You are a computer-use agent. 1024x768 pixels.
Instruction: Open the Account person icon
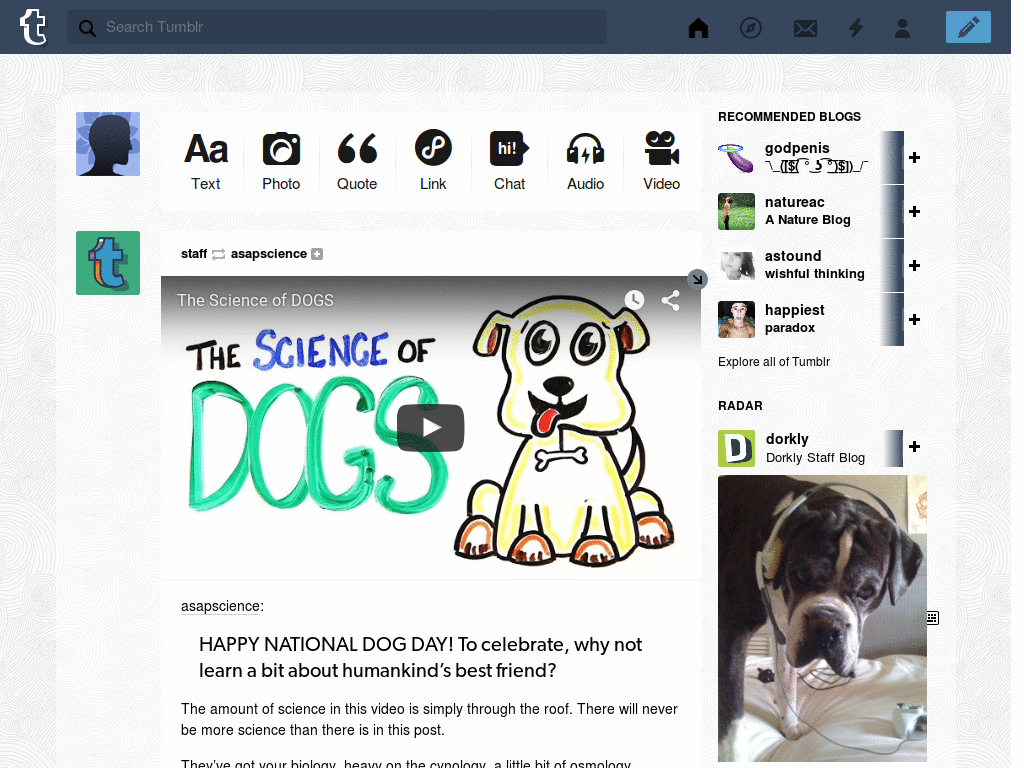point(902,27)
